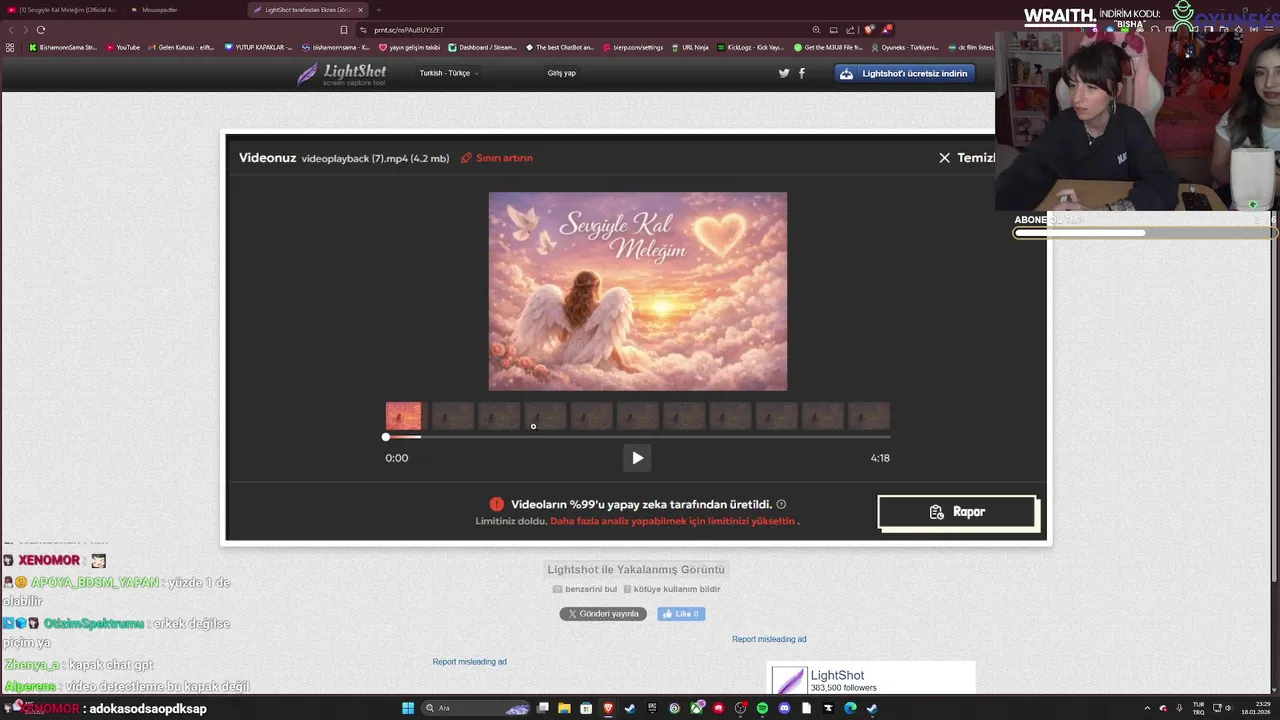Viewport: 1280px width, 720px height.
Task: Open the KickLogz bookmark
Action: (750, 47)
